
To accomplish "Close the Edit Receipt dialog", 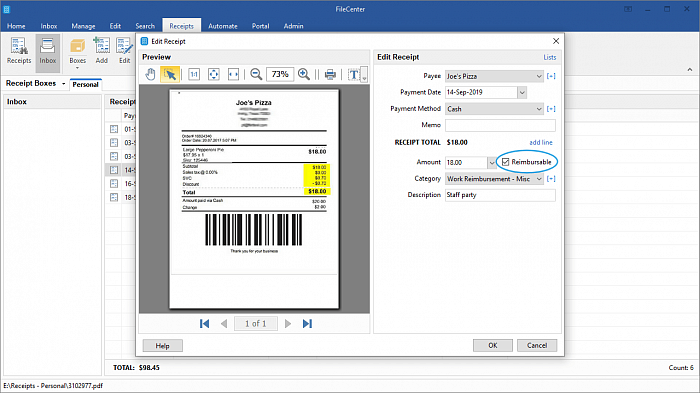I will point(556,41).
